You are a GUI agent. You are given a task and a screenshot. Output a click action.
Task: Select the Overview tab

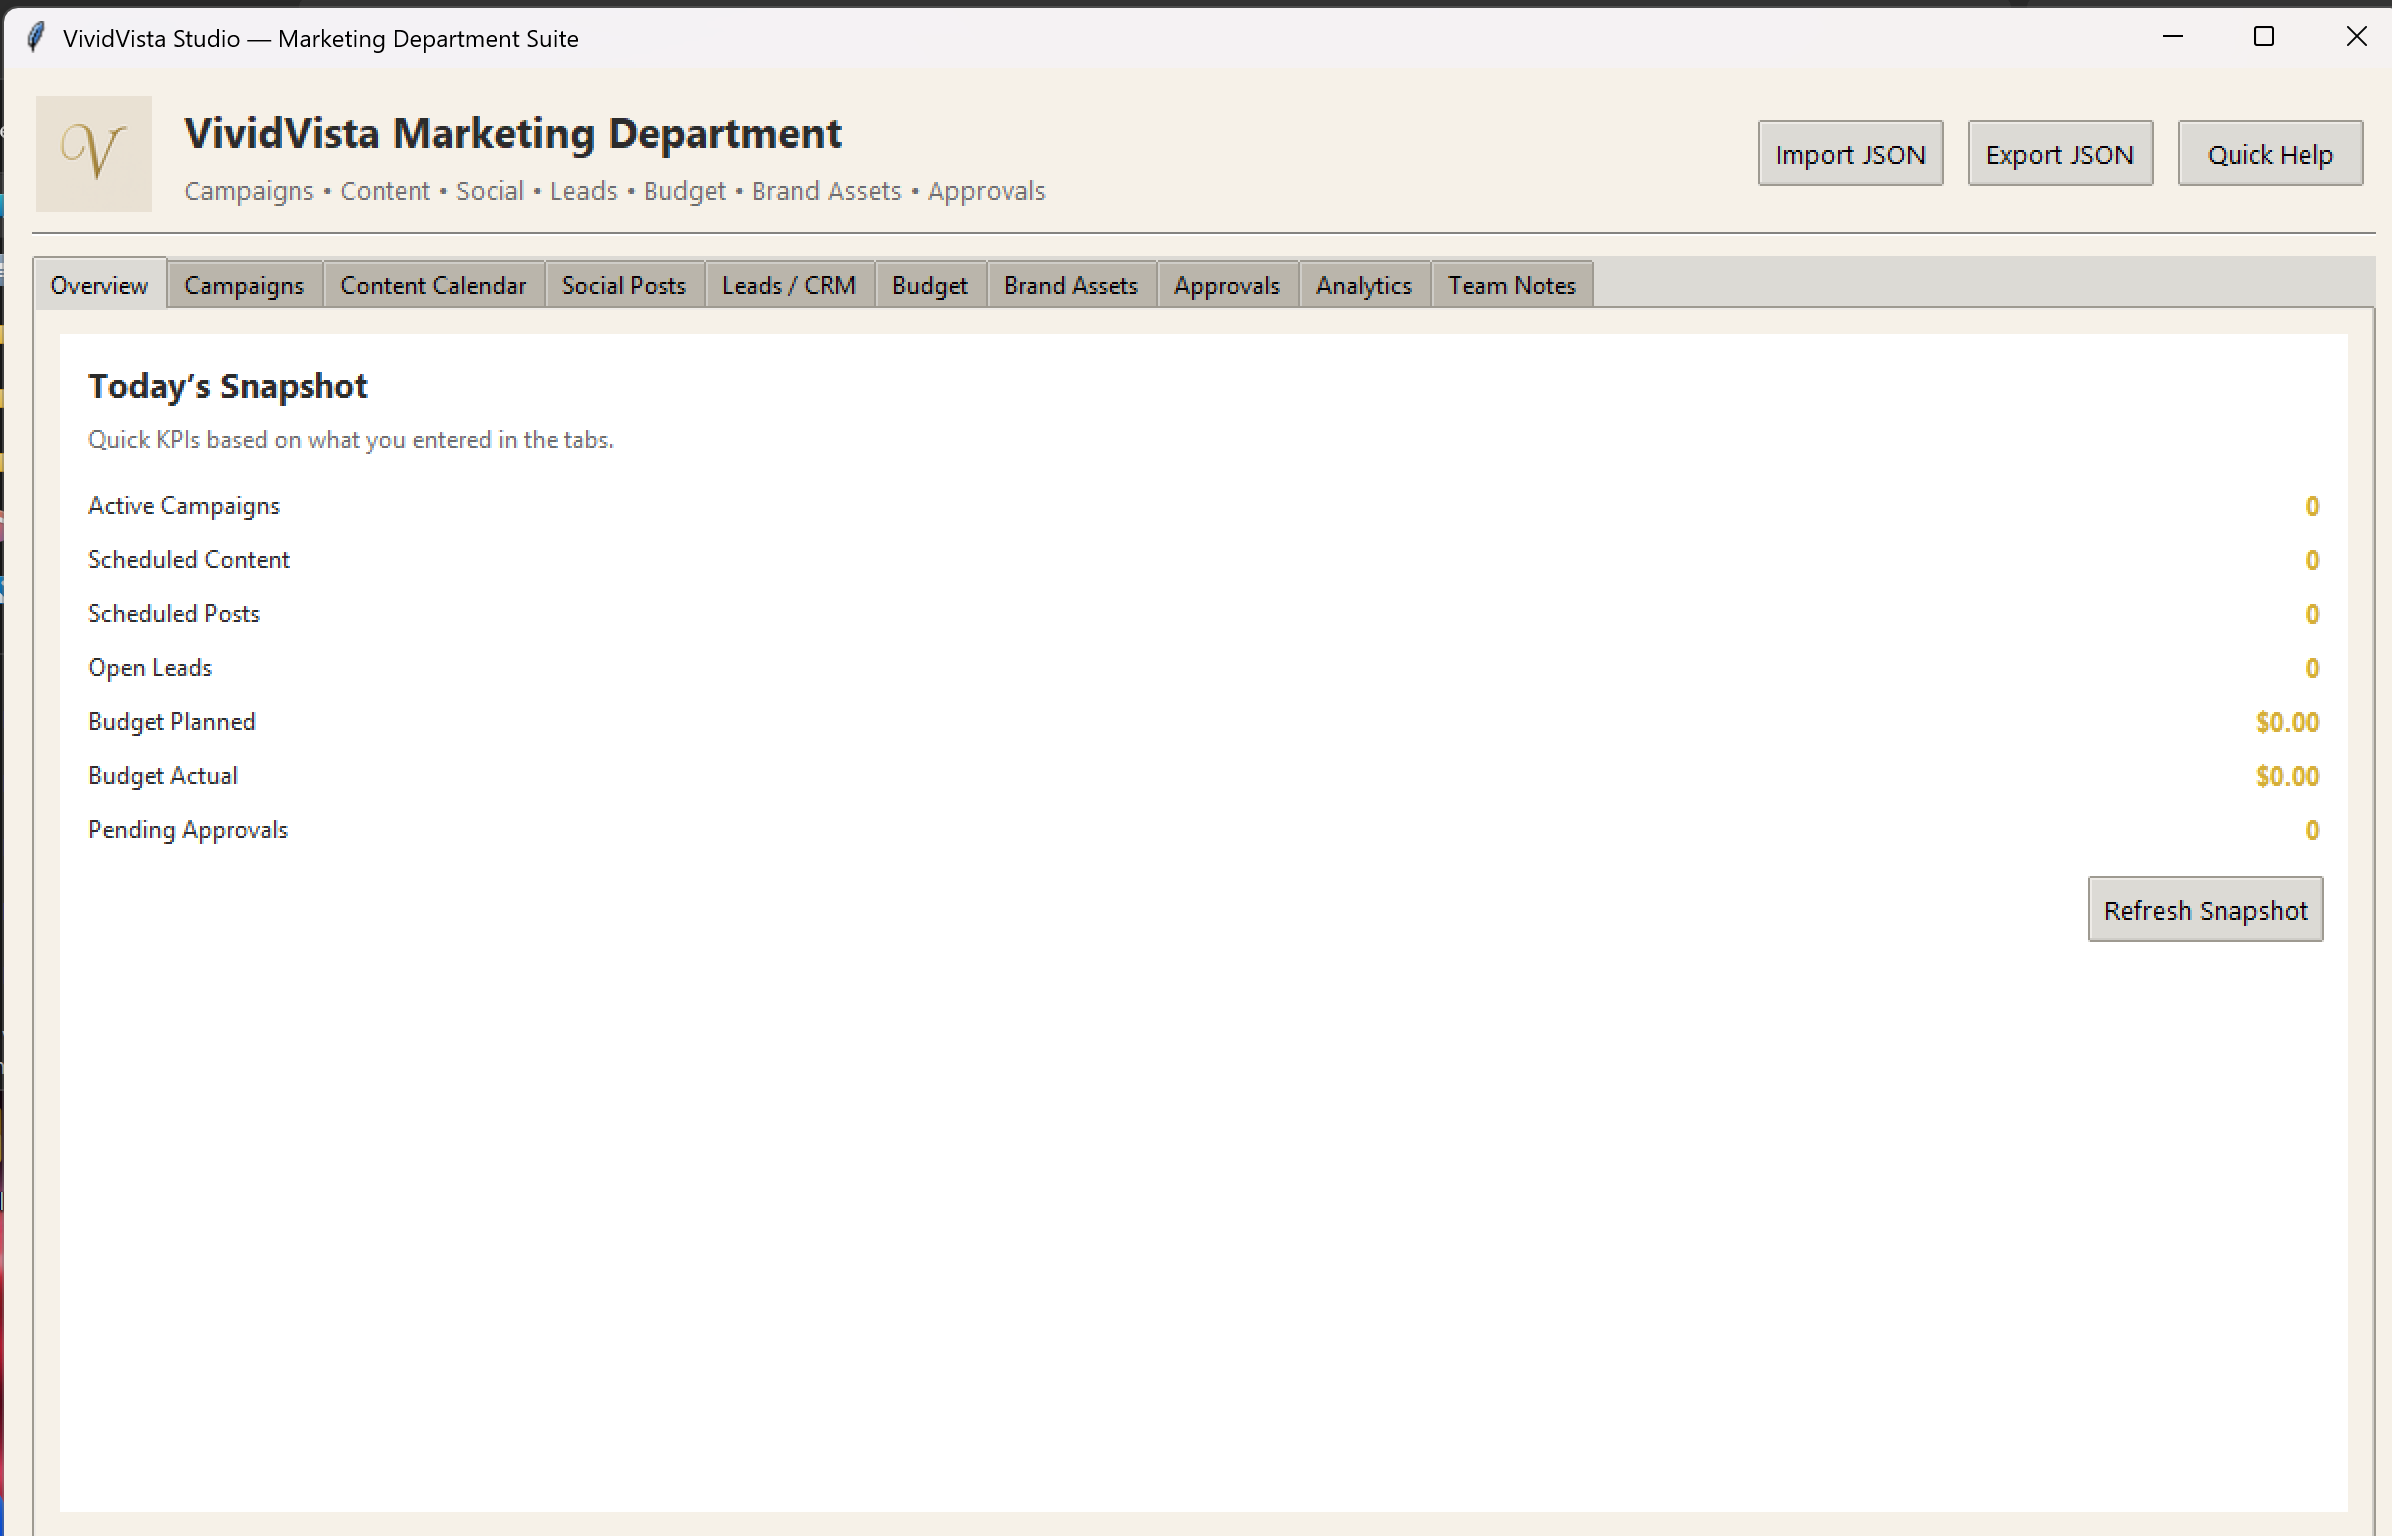pos(99,285)
